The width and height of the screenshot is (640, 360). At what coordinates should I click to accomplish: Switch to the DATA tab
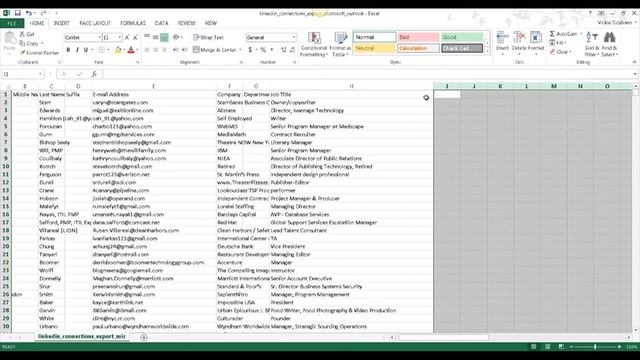pos(162,23)
